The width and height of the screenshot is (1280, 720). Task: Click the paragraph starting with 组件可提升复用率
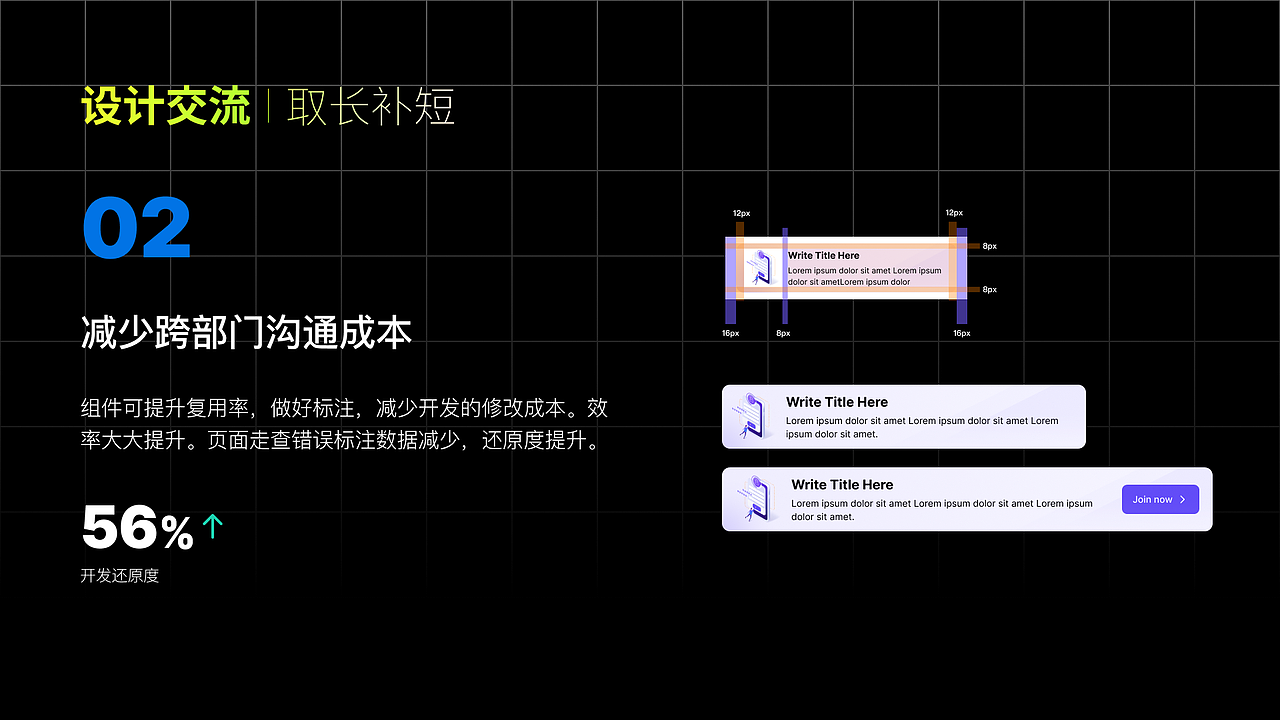point(344,424)
